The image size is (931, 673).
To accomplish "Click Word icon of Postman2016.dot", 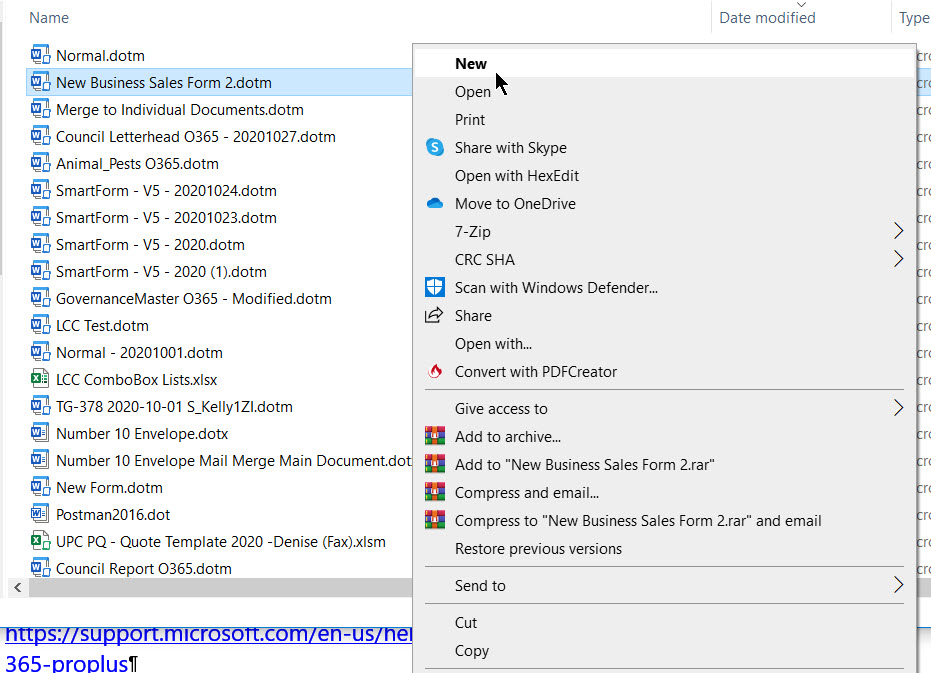I will click(x=40, y=513).
